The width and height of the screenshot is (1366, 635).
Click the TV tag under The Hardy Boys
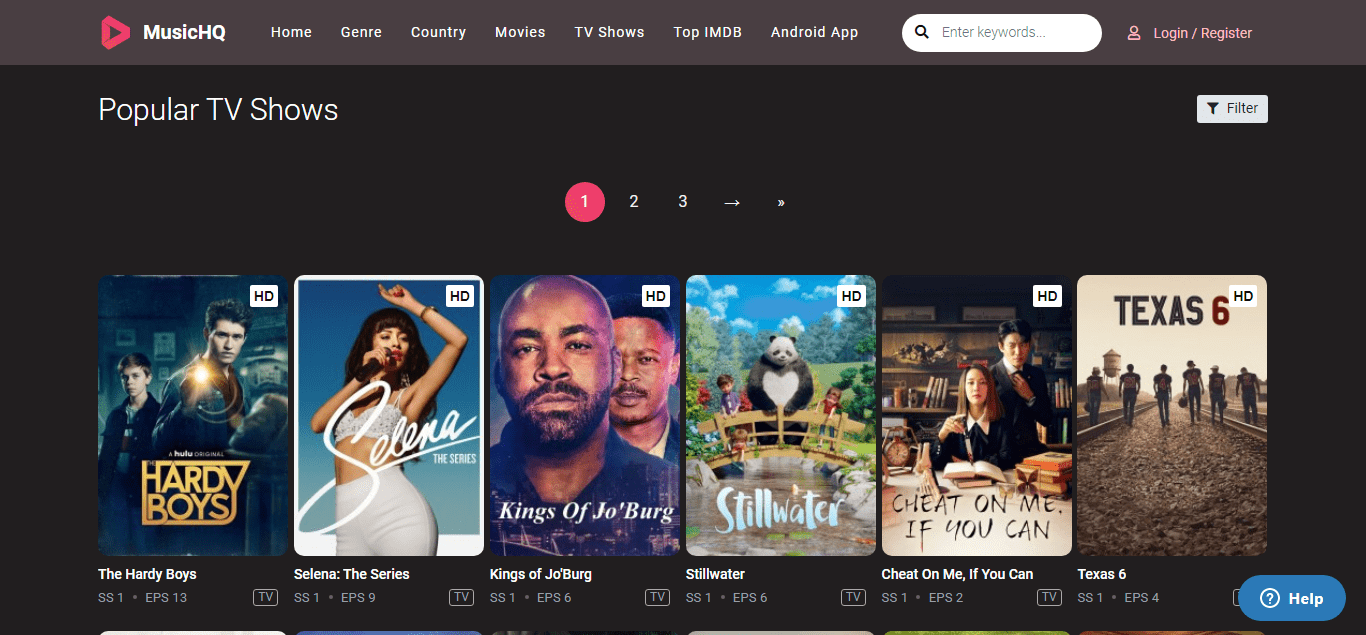tap(265, 598)
